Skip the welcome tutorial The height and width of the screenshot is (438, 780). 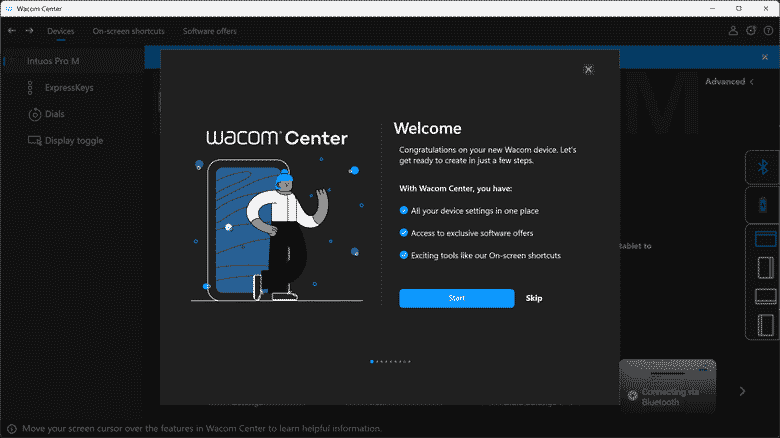[534, 298]
